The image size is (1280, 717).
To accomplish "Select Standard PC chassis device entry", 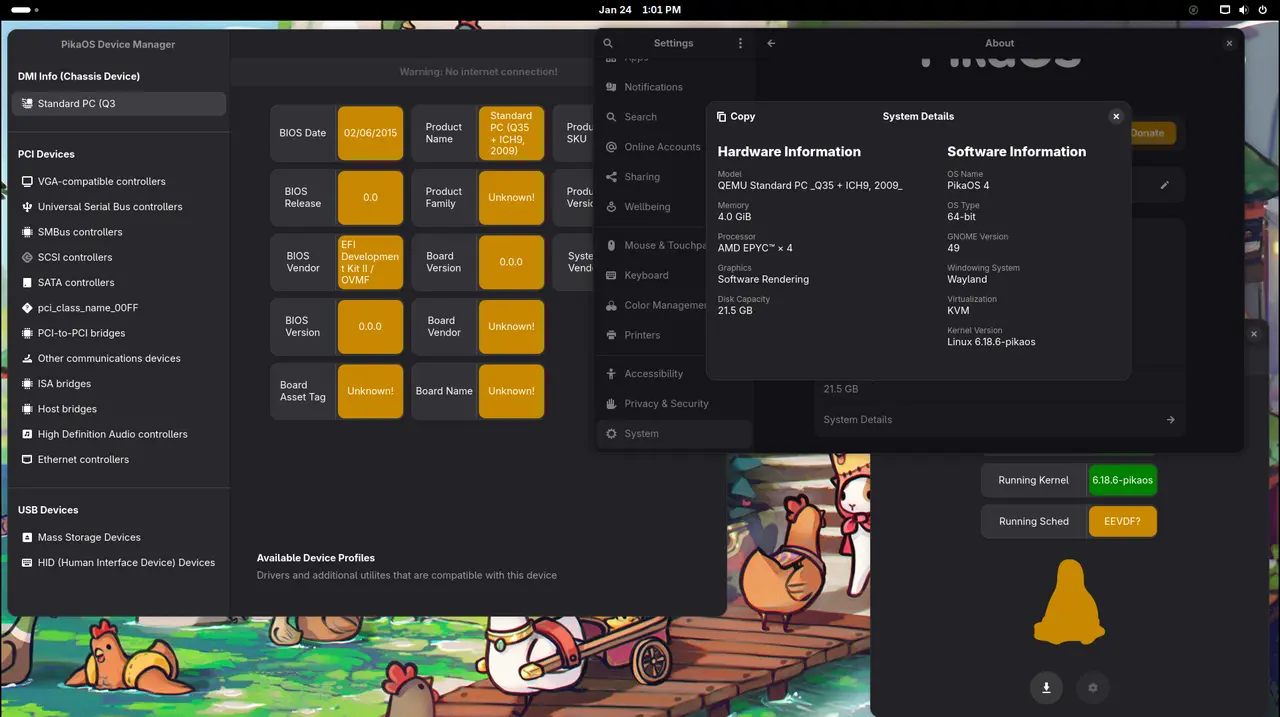I will pos(118,104).
